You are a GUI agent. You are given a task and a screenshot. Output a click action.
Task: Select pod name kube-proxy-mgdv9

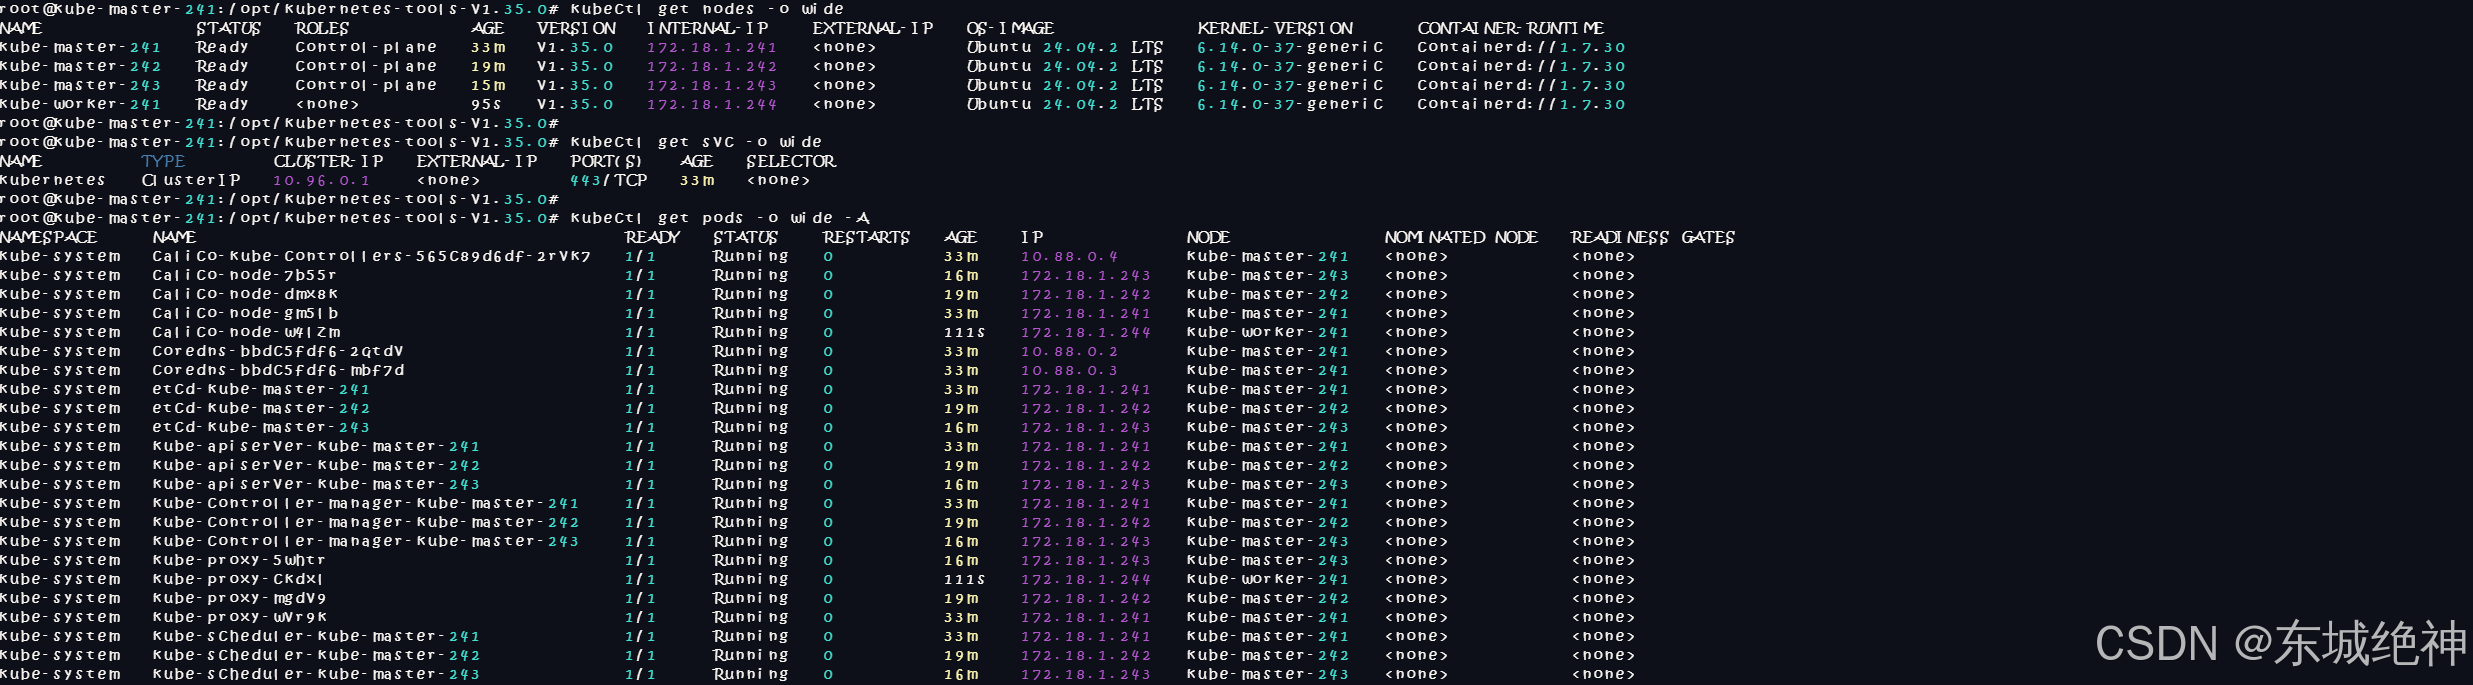tap(239, 599)
